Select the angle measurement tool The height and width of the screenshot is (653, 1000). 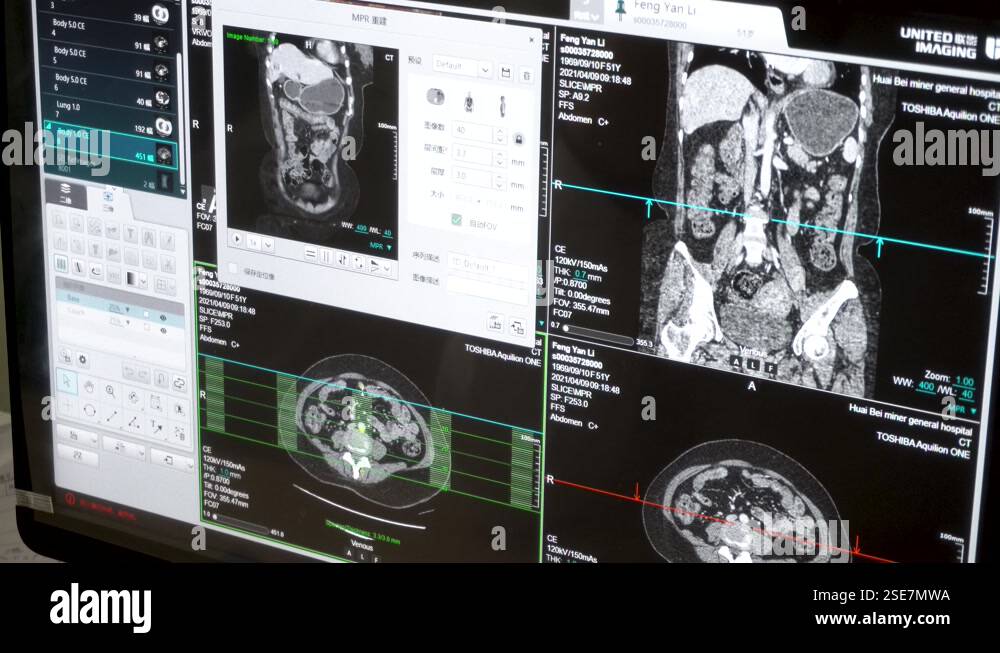pos(133,422)
